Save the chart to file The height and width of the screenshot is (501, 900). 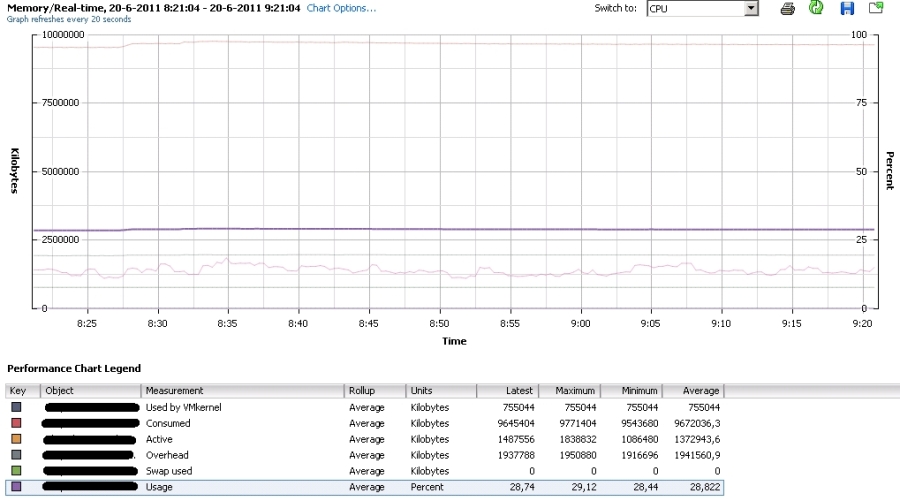pos(847,8)
